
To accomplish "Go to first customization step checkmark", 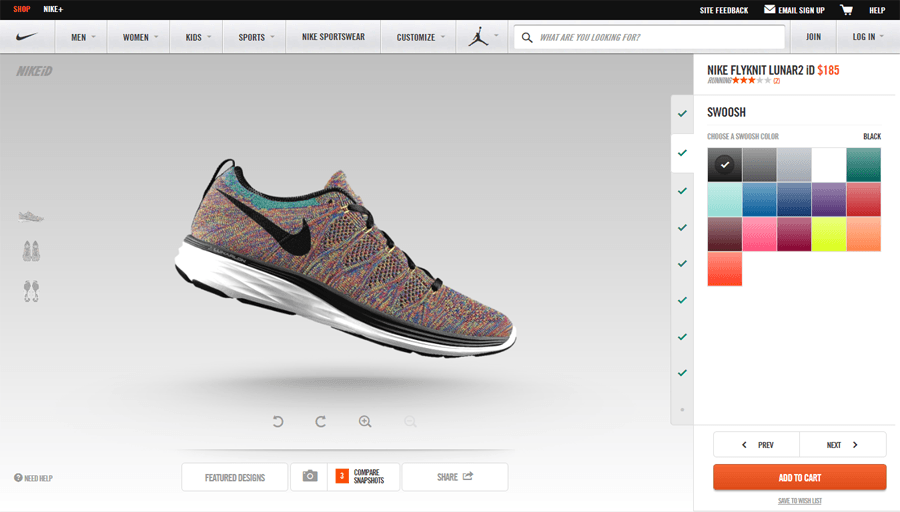I will (x=682, y=114).
